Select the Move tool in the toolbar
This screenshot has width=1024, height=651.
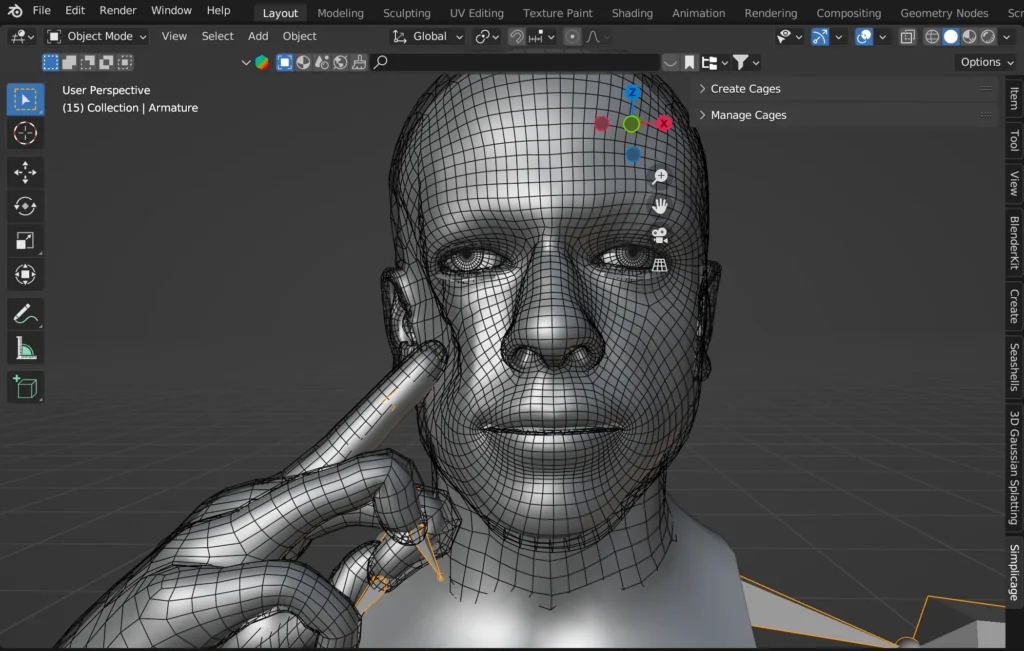(x=25, y=172)
